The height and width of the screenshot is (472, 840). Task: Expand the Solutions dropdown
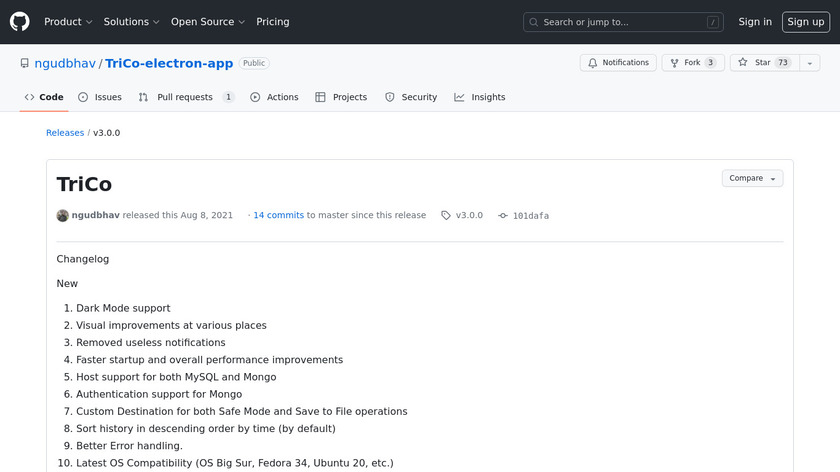pos(131,22)
